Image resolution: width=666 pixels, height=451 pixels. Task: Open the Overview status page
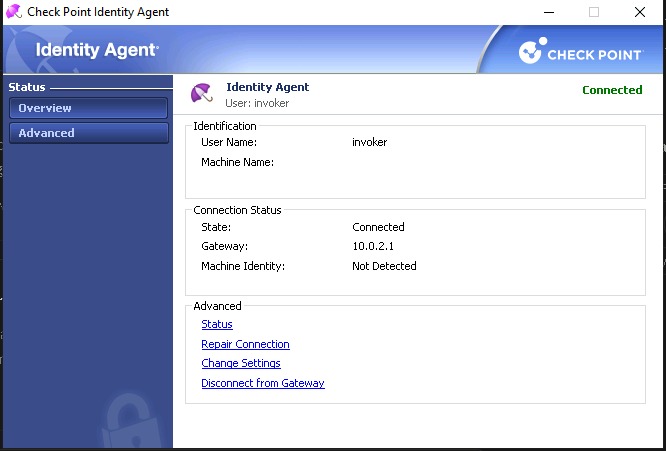[88, 108]
